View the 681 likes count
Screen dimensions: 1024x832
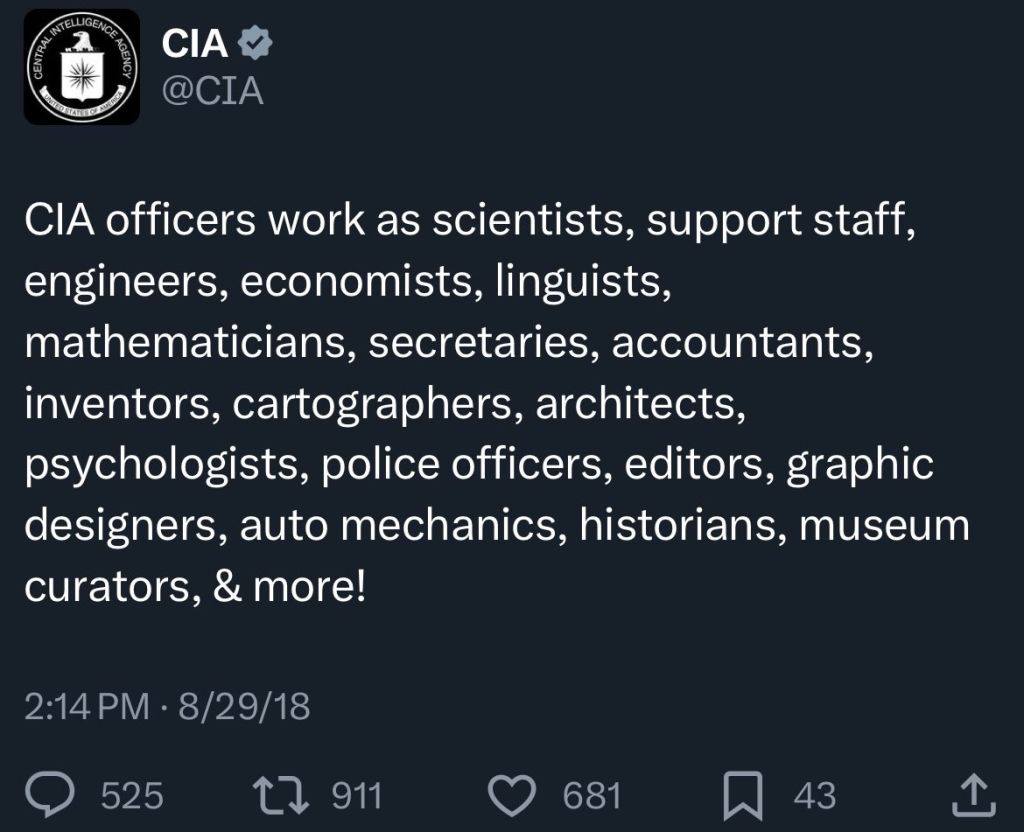pyautogui.click(x=592, y=795)
